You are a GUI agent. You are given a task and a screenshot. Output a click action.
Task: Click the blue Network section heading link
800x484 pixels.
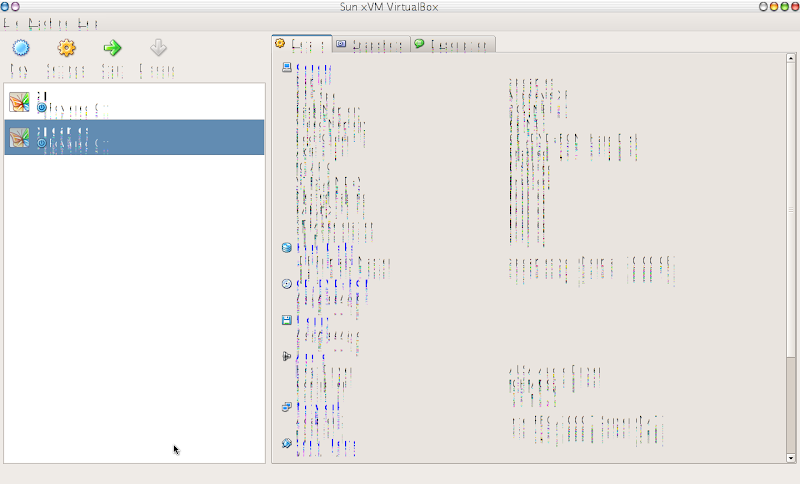[319, 407]
